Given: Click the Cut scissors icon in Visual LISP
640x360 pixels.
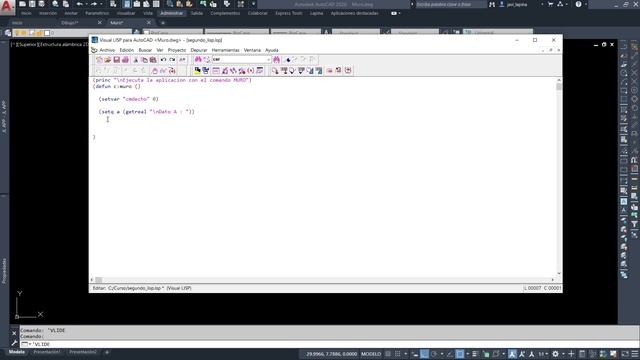Looking at the screenshot, I should pyautogui.click(x=136, y=60).
